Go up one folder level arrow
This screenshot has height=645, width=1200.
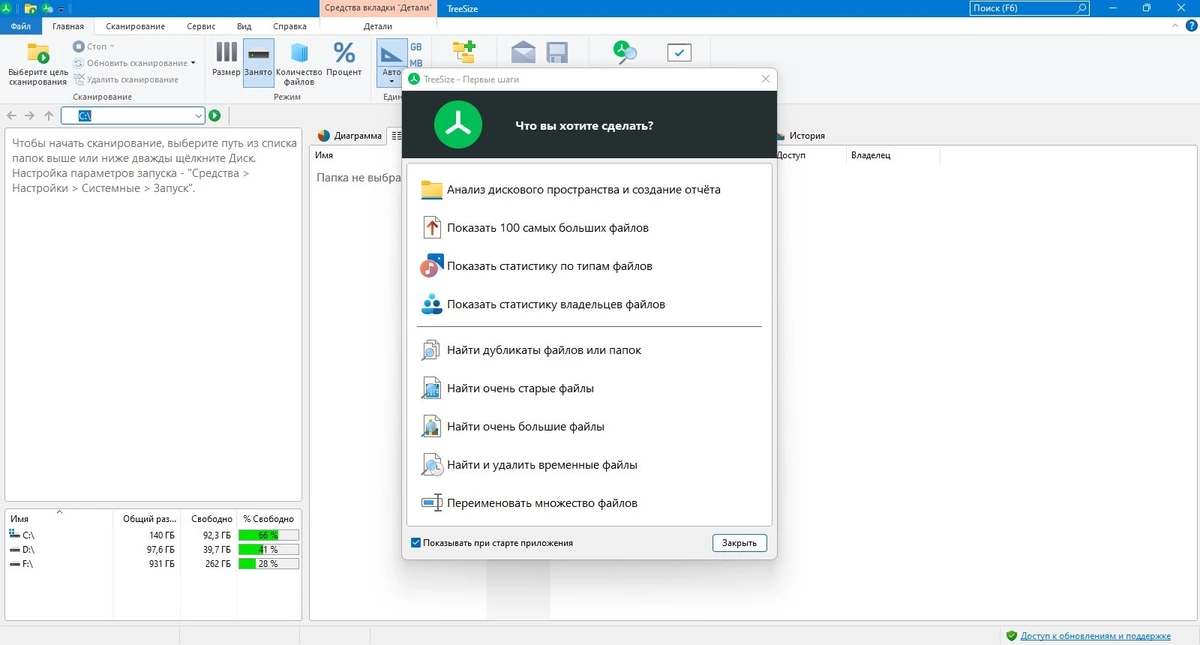(48, 116)
